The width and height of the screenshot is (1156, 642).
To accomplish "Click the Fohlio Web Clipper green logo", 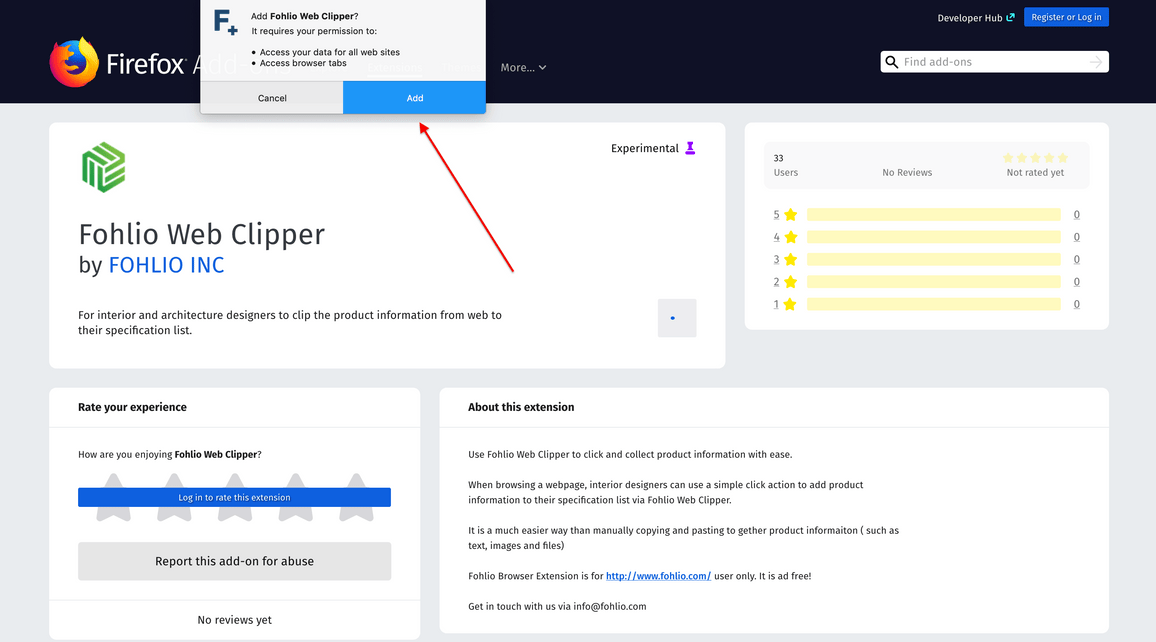I will tap(103, 167).
